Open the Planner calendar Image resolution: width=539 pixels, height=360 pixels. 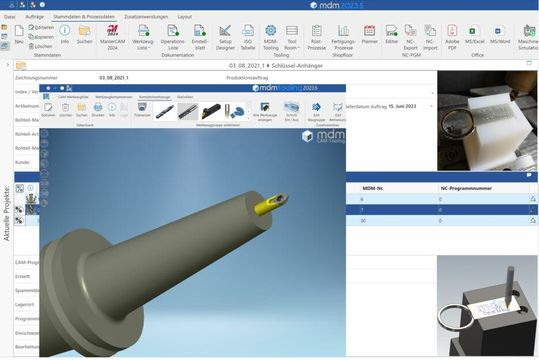tap(370, 34)
